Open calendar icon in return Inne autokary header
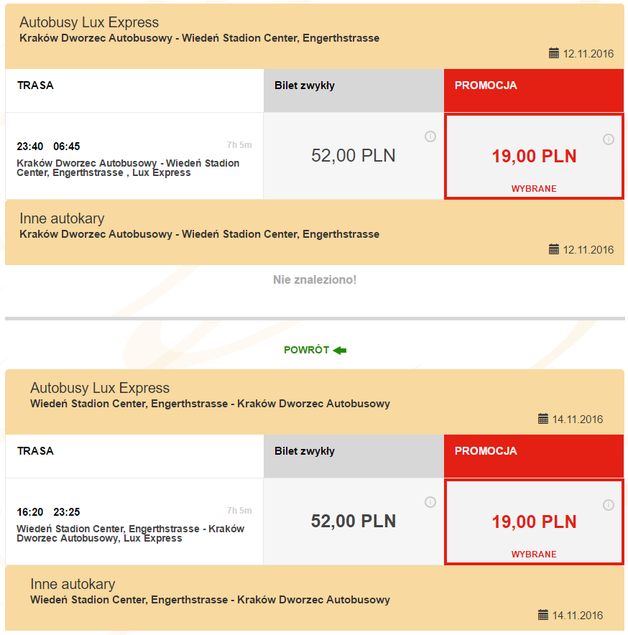 [x=544, y=615]
